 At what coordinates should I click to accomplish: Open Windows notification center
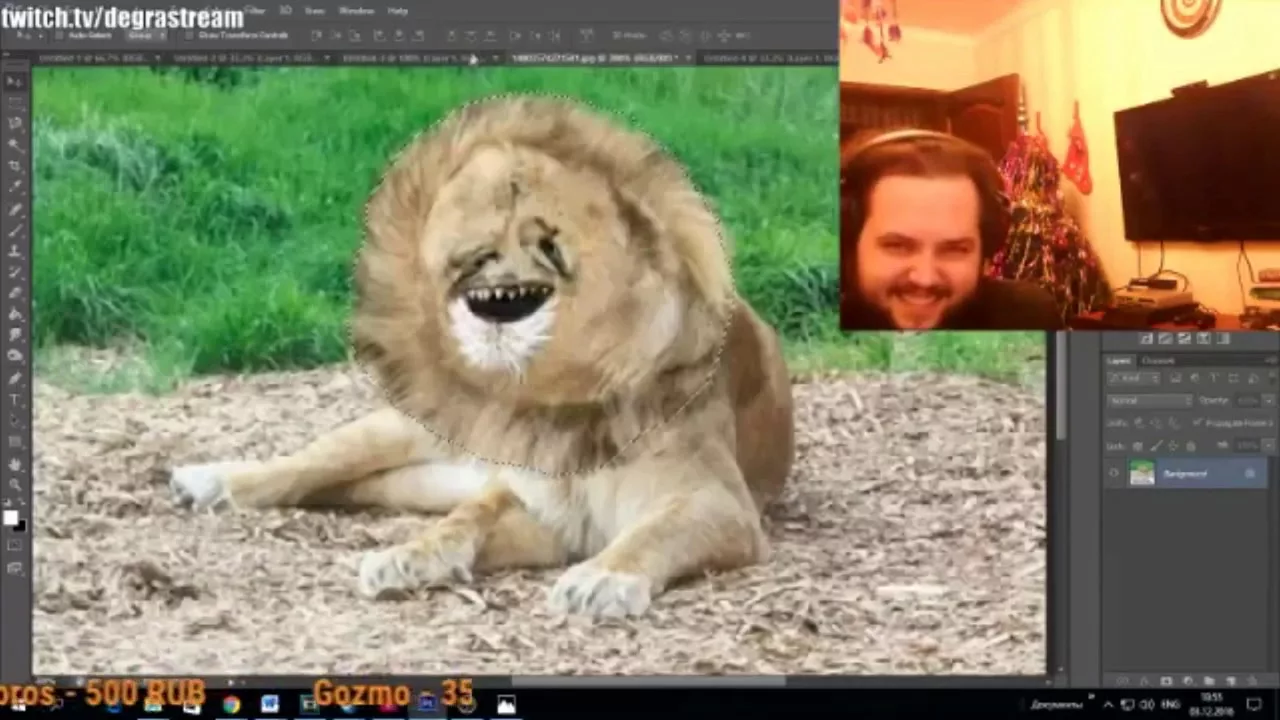(1254, 704)
